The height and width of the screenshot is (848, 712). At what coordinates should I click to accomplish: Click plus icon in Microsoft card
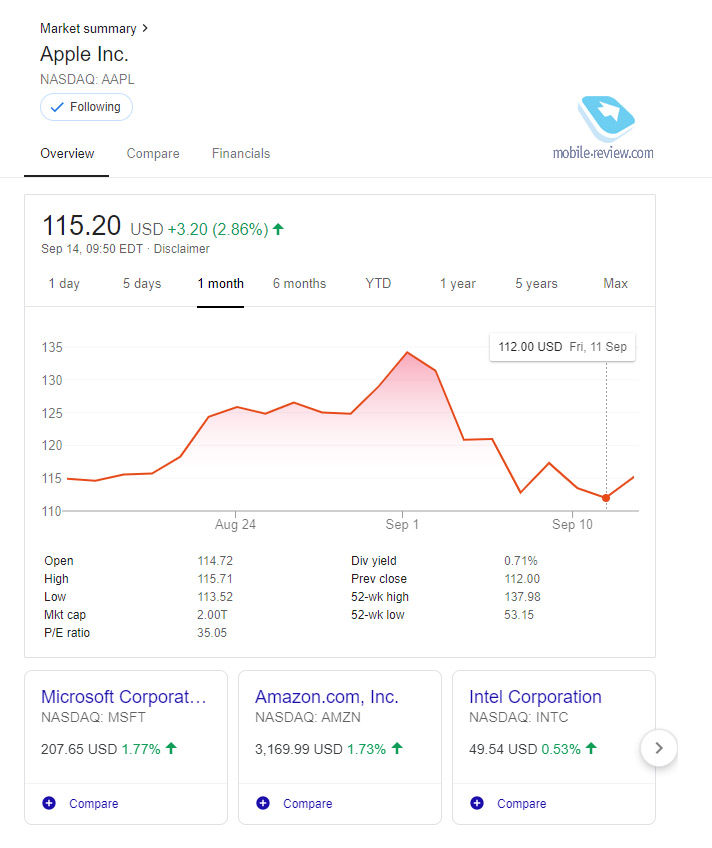click(x=49, y=803)
